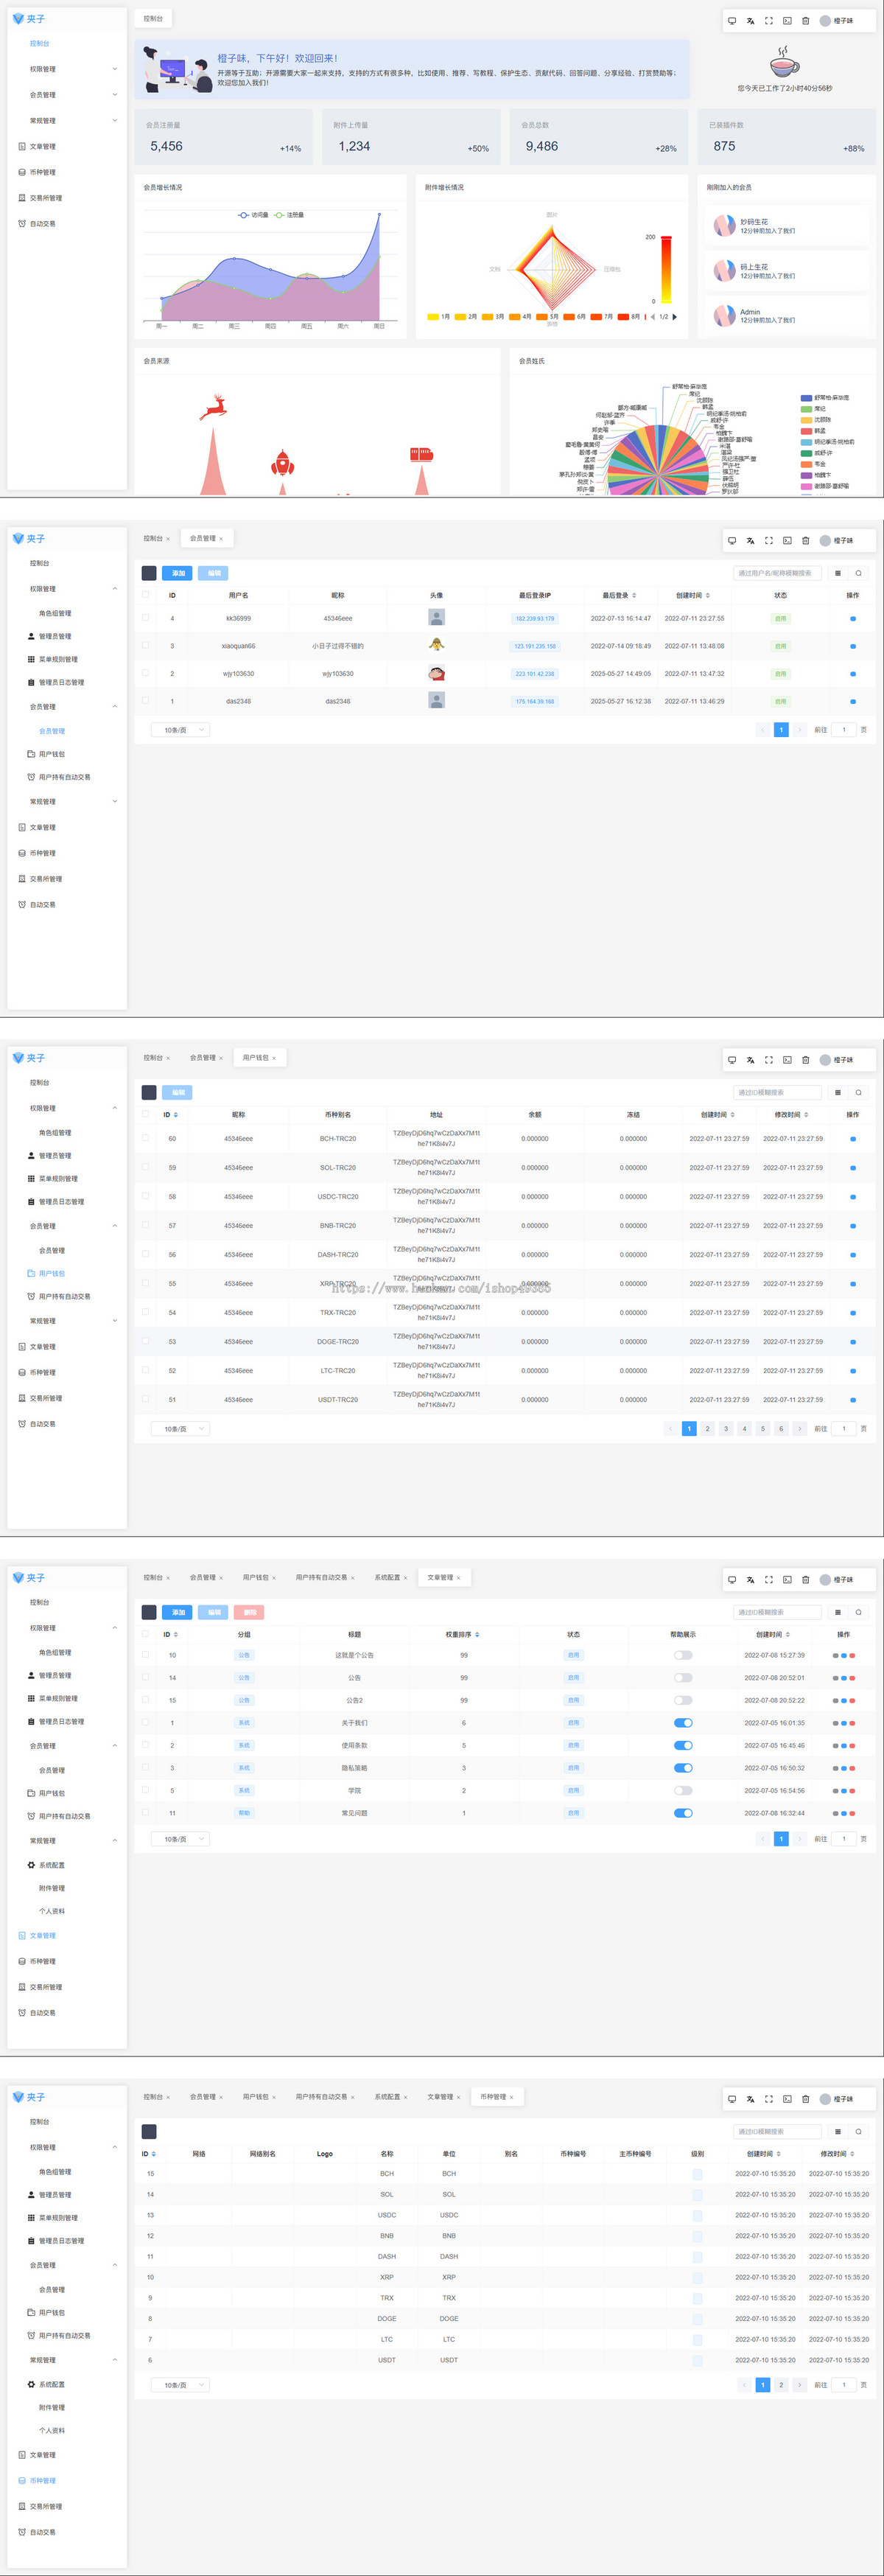
Task: Switch to 系统配置 tab on 文章管理 page
Action: point(387,1577)
